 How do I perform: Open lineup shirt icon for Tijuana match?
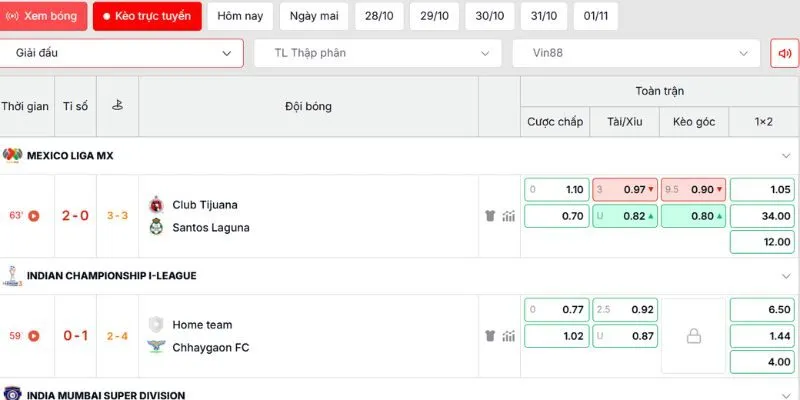[490, 216]
